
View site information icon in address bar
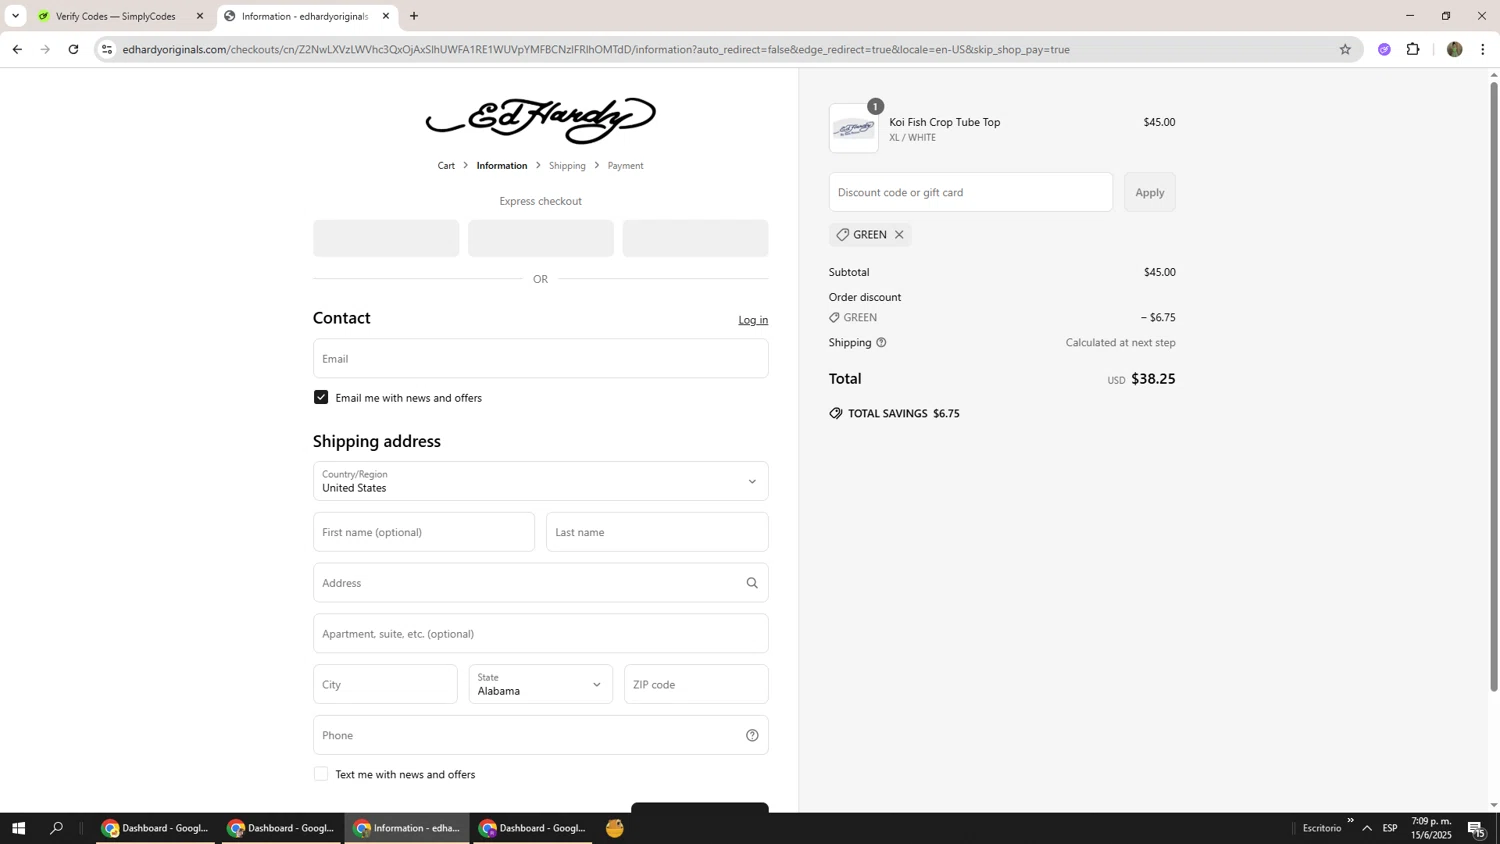pos(107,49)
